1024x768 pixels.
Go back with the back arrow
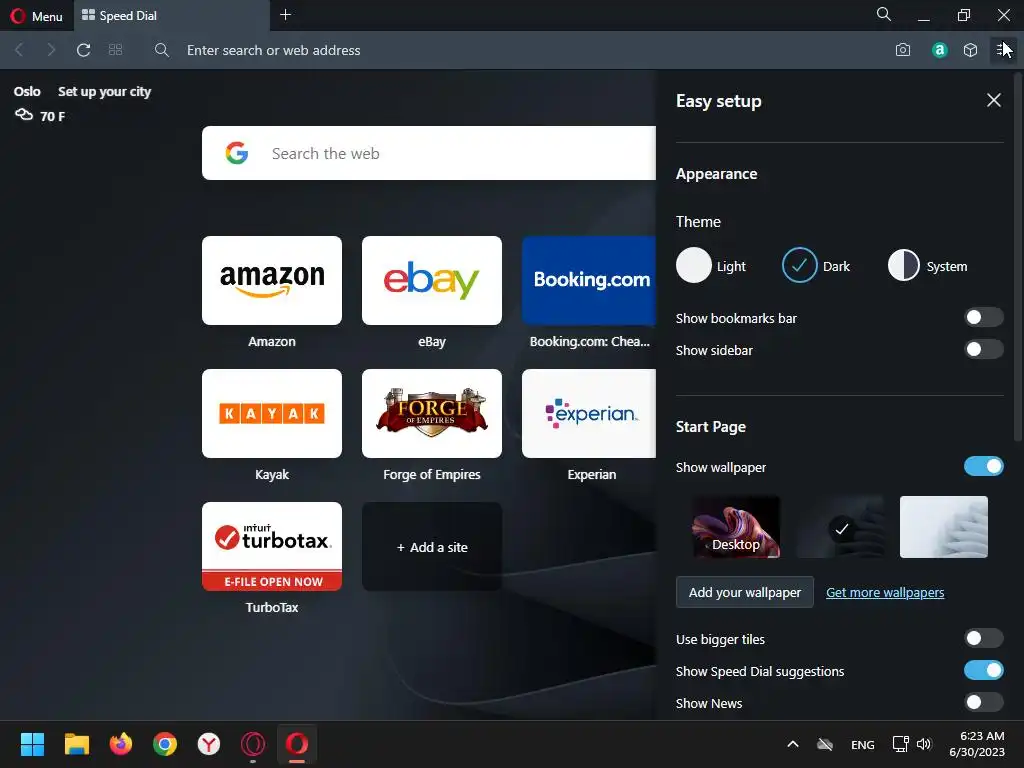coord(19,50)
